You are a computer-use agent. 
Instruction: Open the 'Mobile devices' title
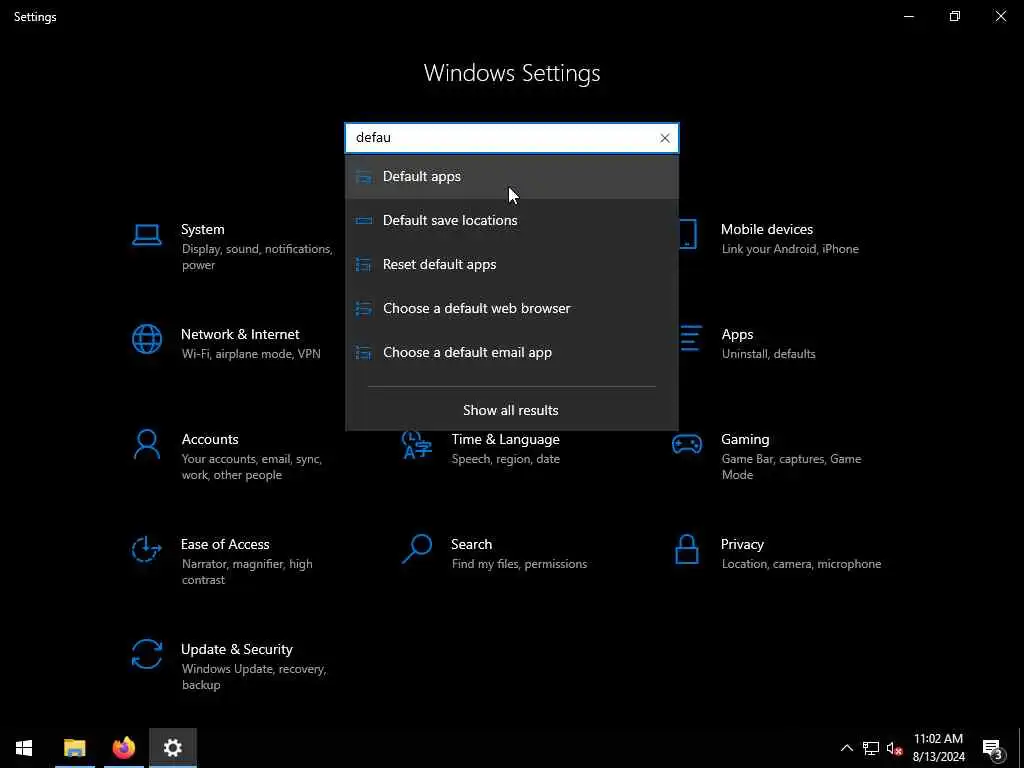pyautogui.click(x=767, y=229)
